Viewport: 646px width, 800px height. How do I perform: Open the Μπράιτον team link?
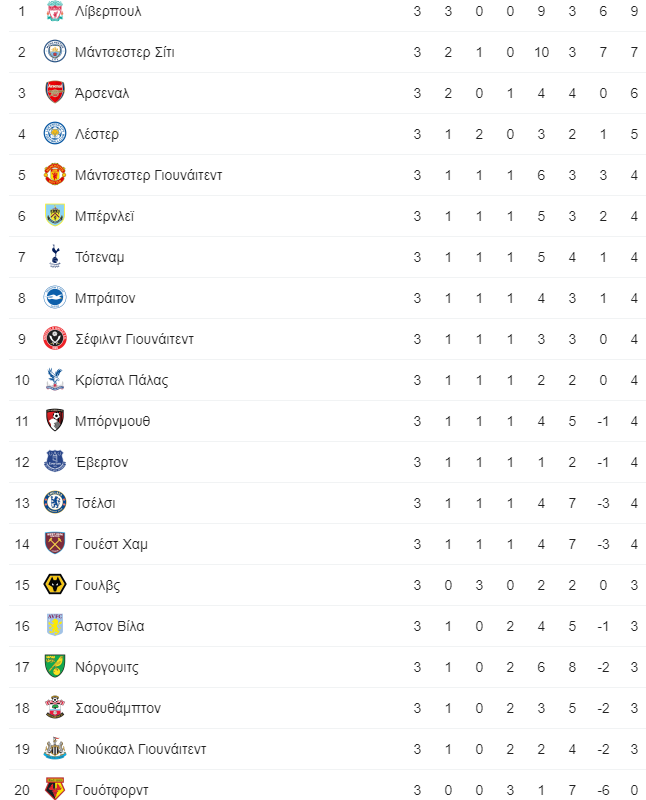[105, 298]
